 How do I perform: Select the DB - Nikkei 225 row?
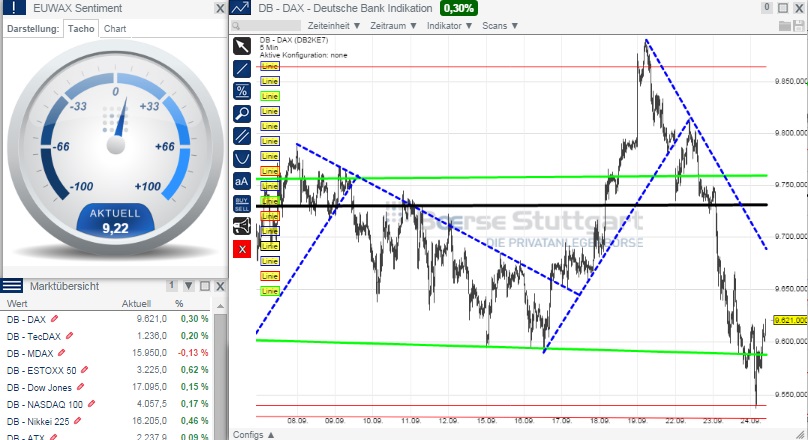[107, 421]
